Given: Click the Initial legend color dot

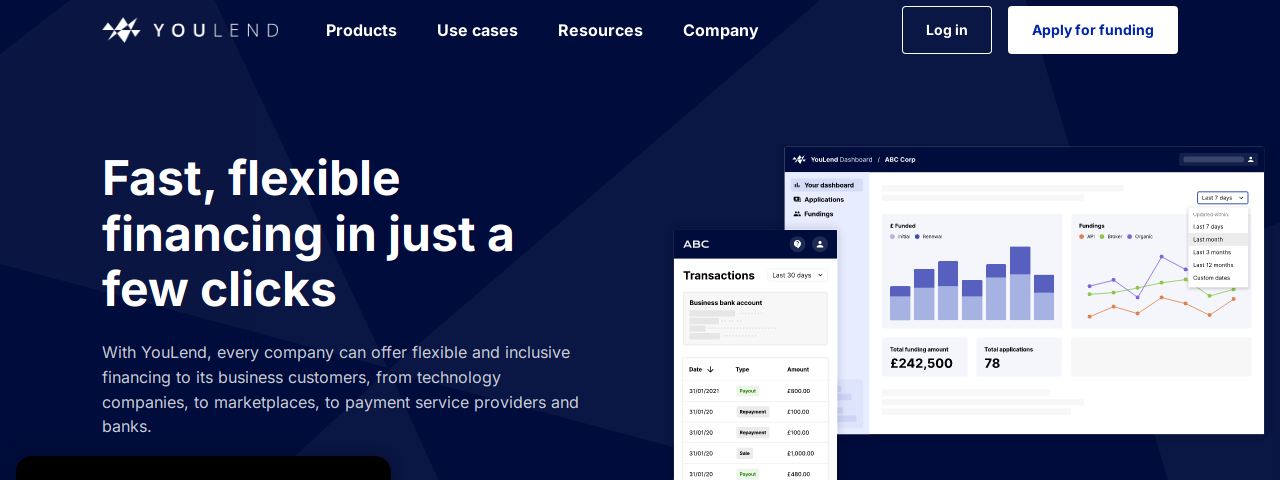Looking at the screenshot, I should 893,236.
